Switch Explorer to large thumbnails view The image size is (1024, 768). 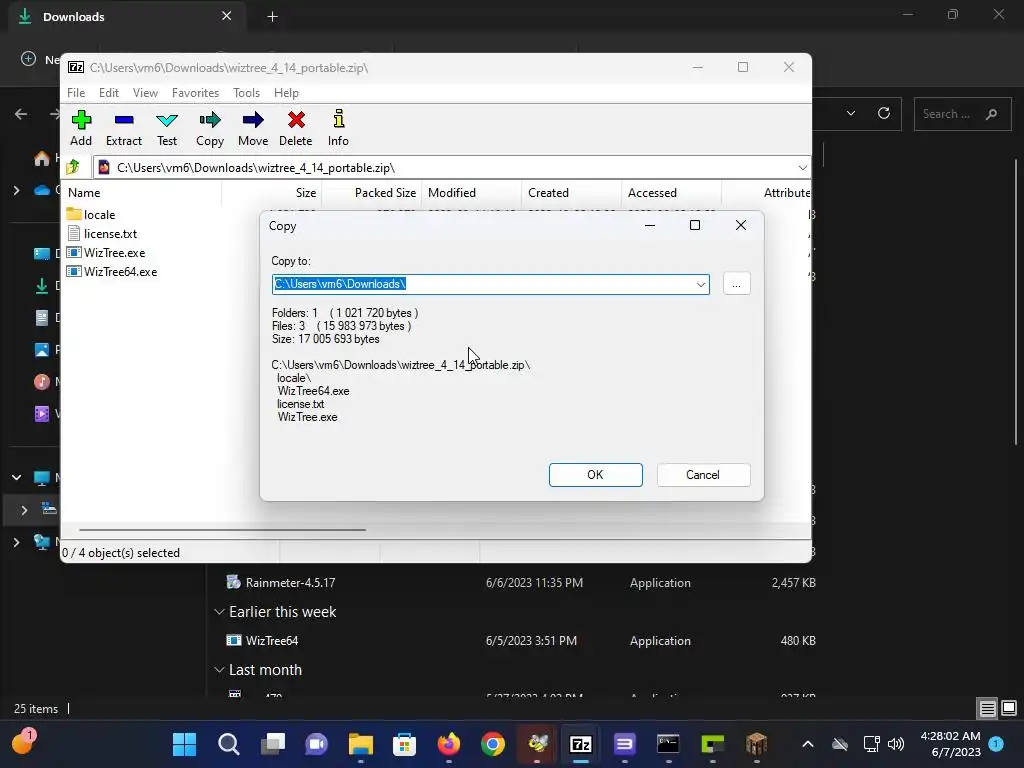click(x=1008, y=709)
